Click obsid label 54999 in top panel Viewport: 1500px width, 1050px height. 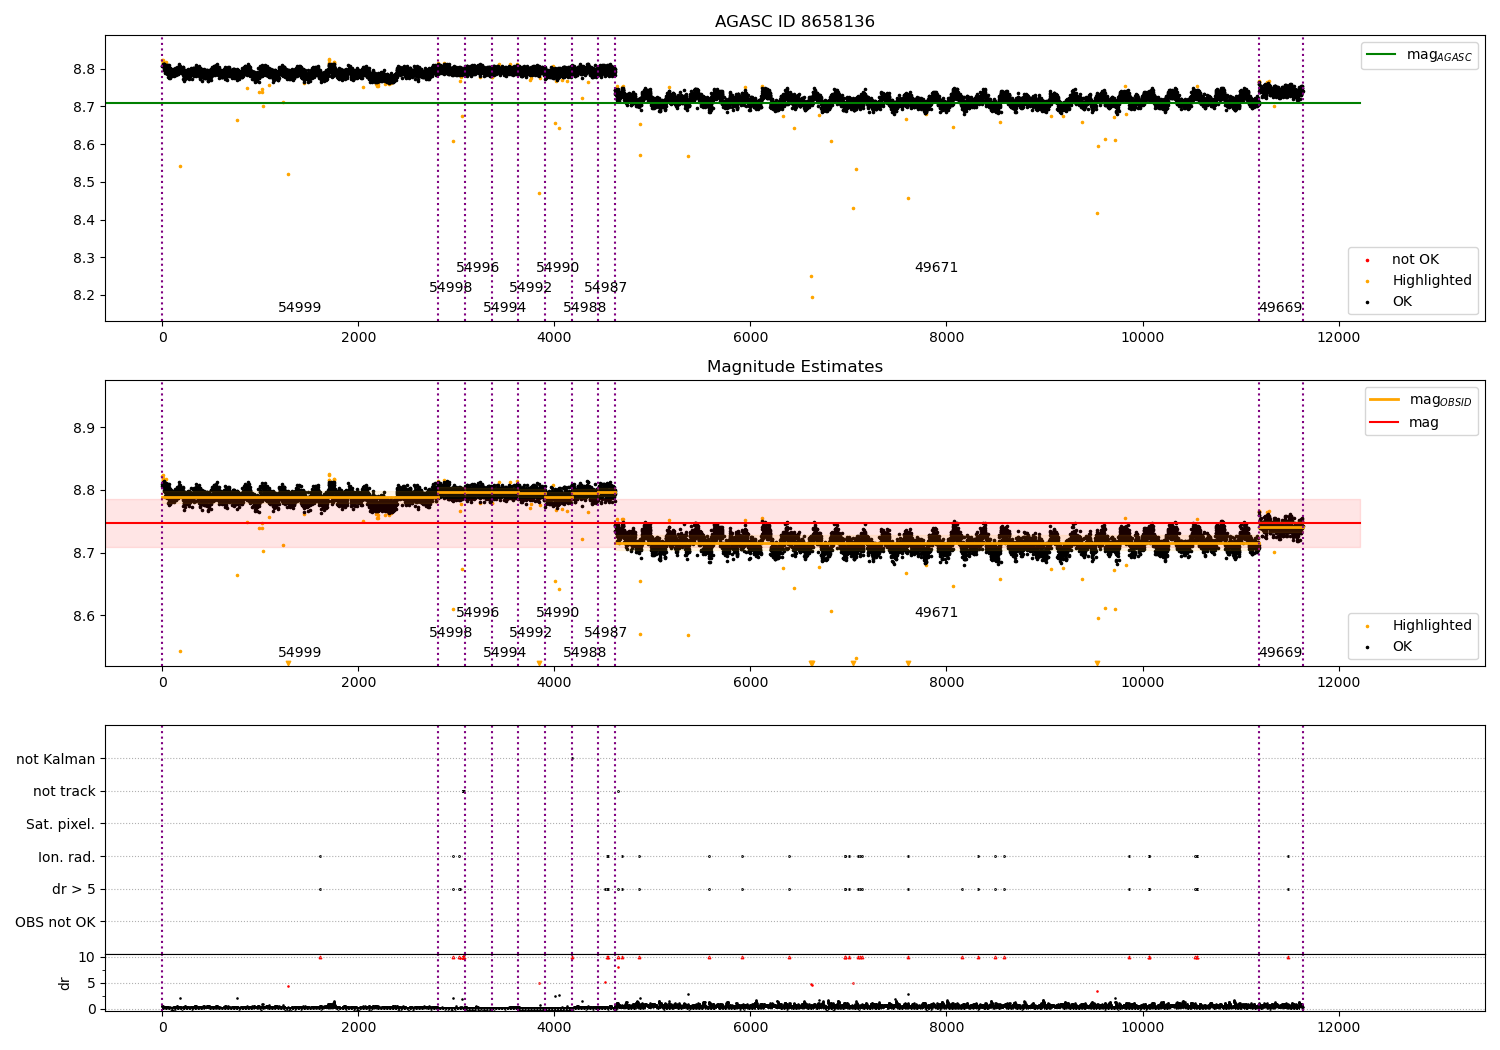pyautogui.click(x=299, y=308)
